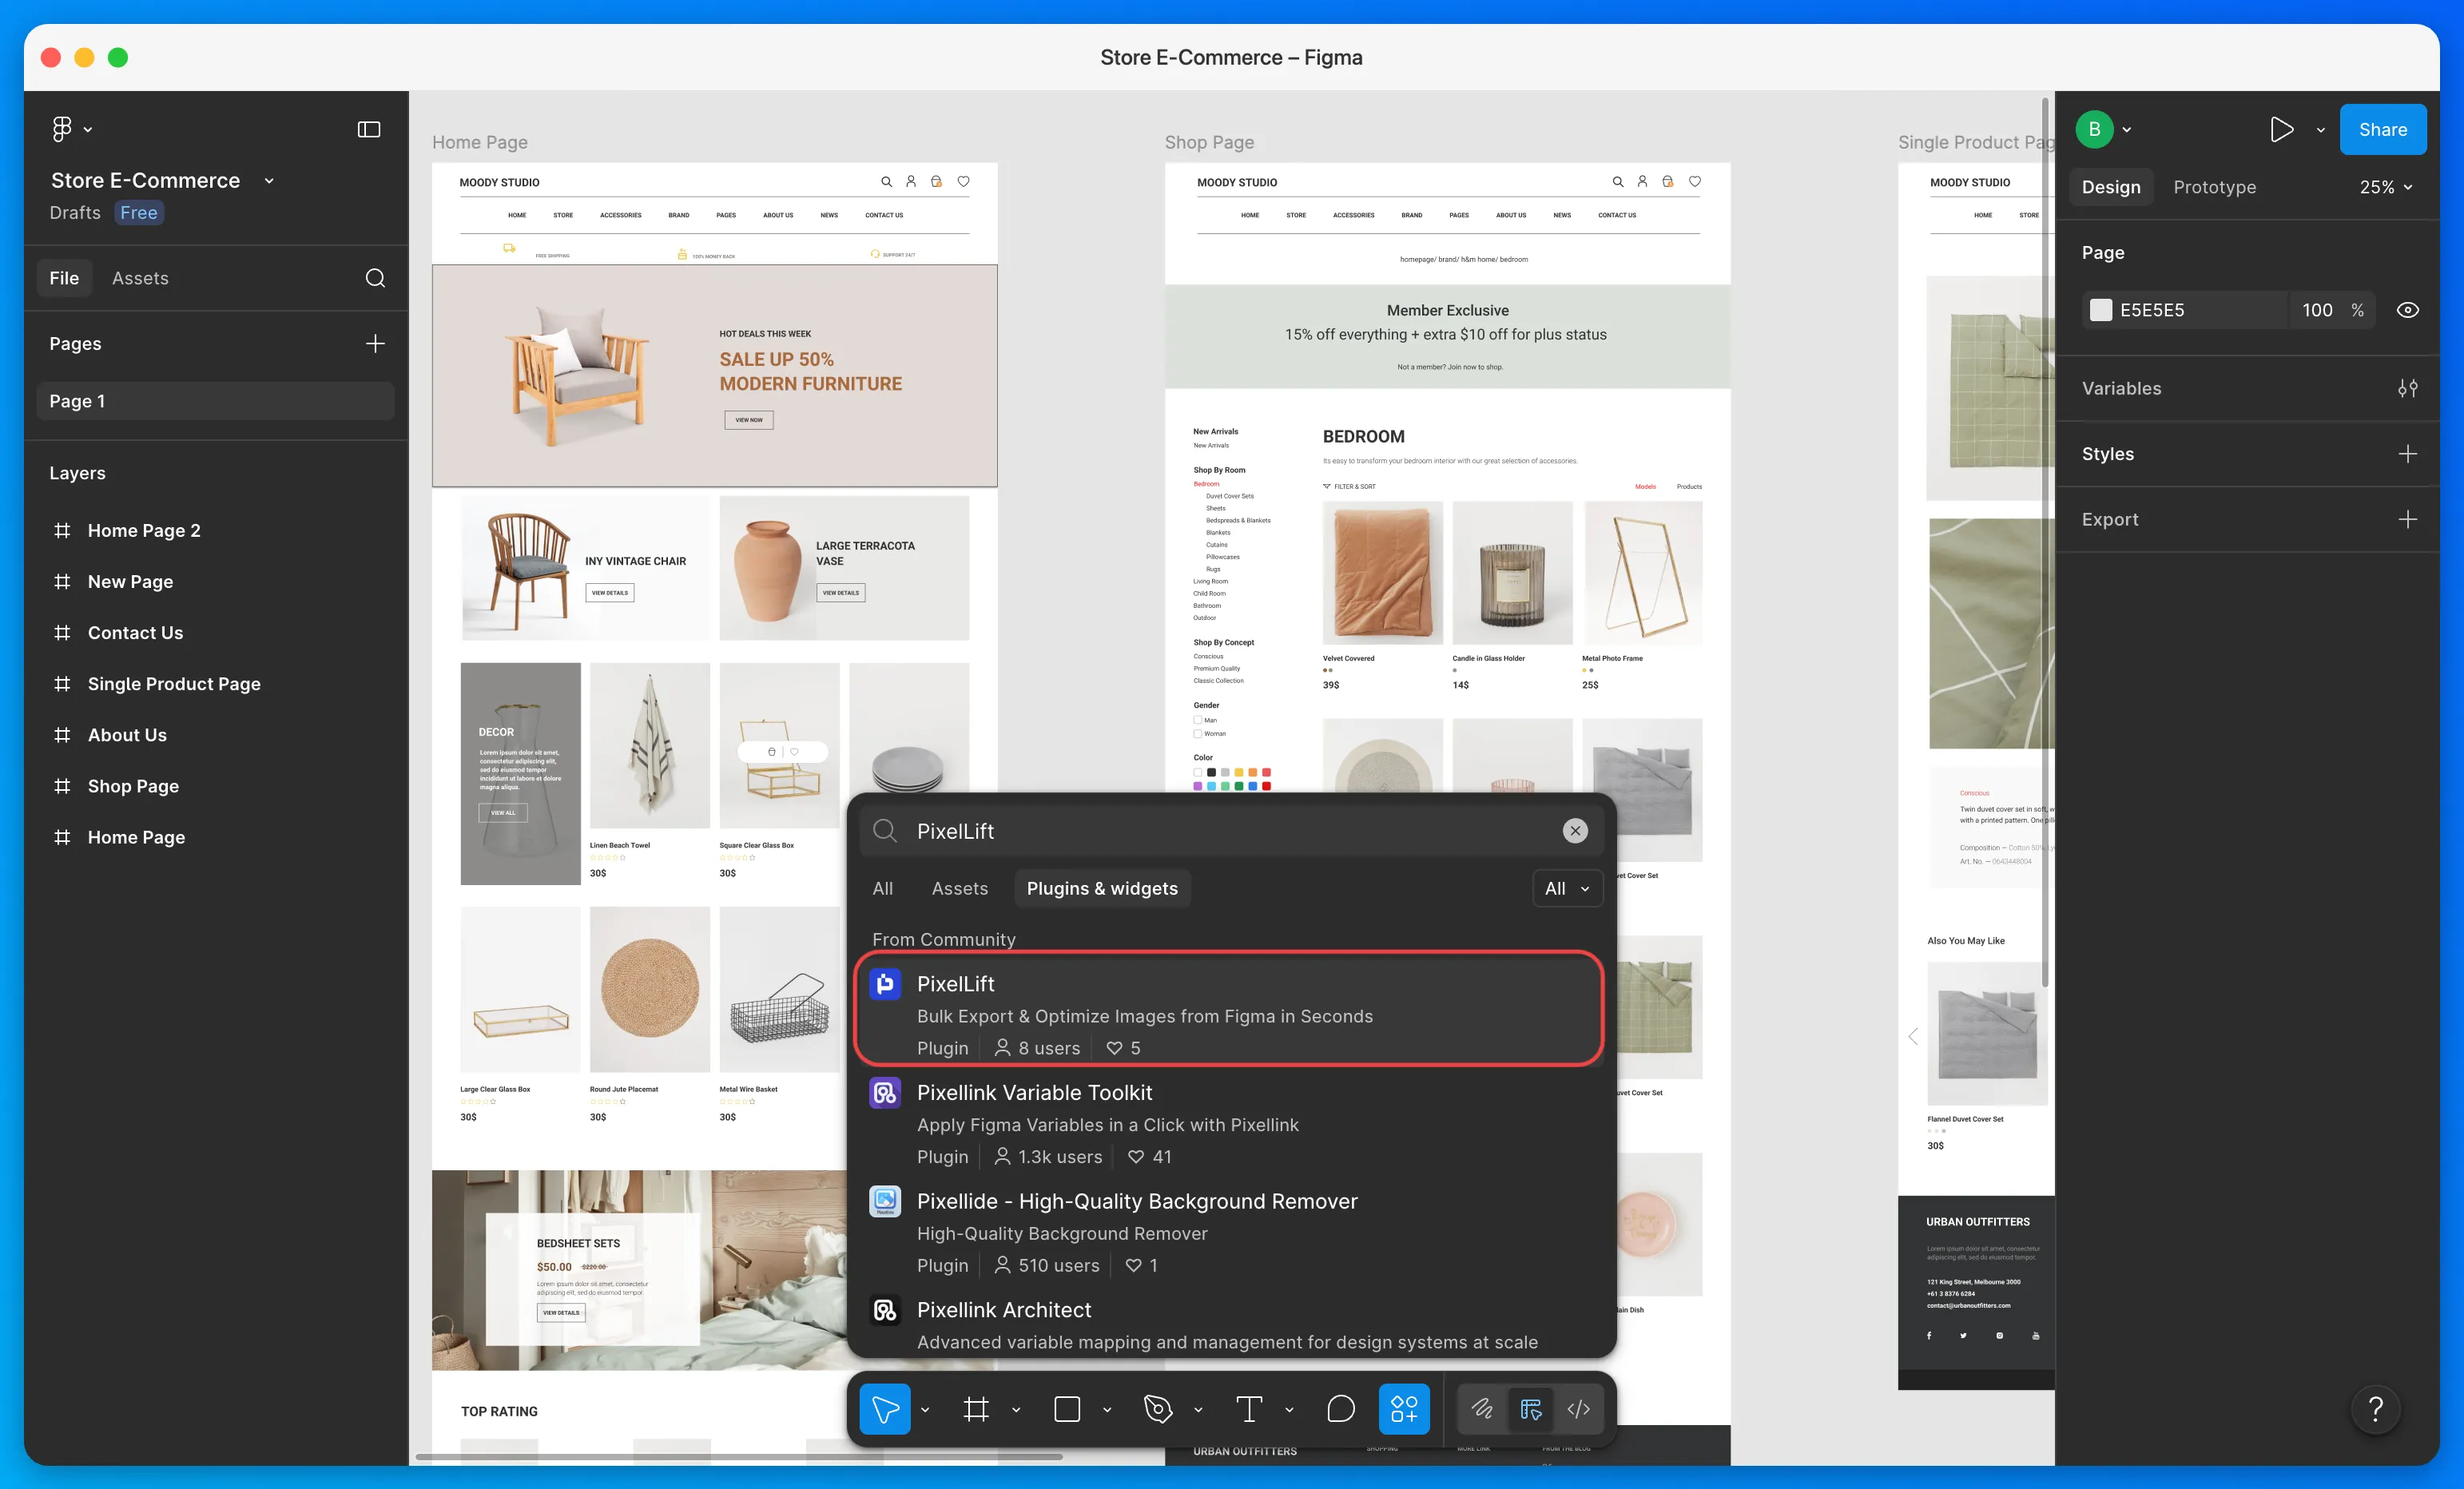Open Present options chevron
The image size is (2464, 1489).
(2320, 130)
